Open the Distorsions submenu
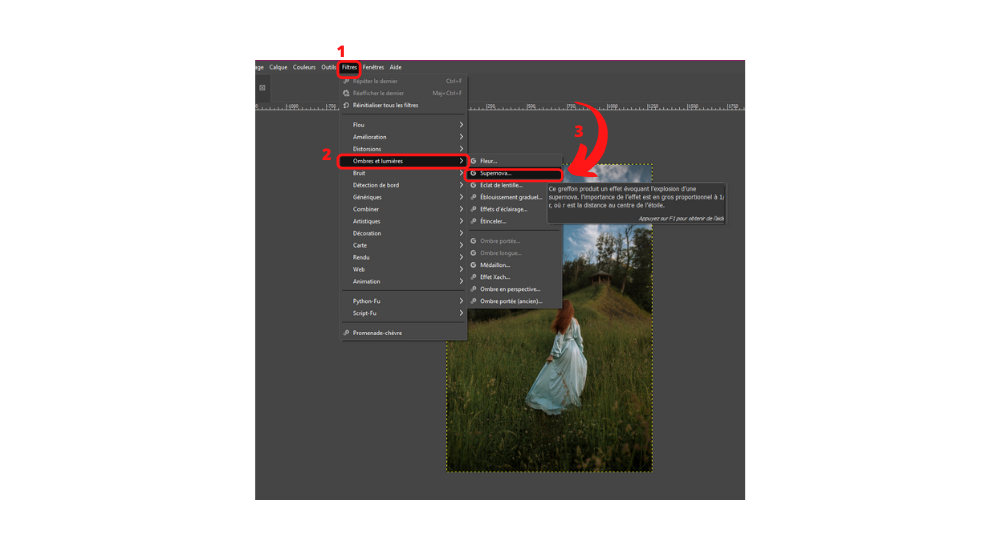1000x560 pixels. [x=403, y=149]
